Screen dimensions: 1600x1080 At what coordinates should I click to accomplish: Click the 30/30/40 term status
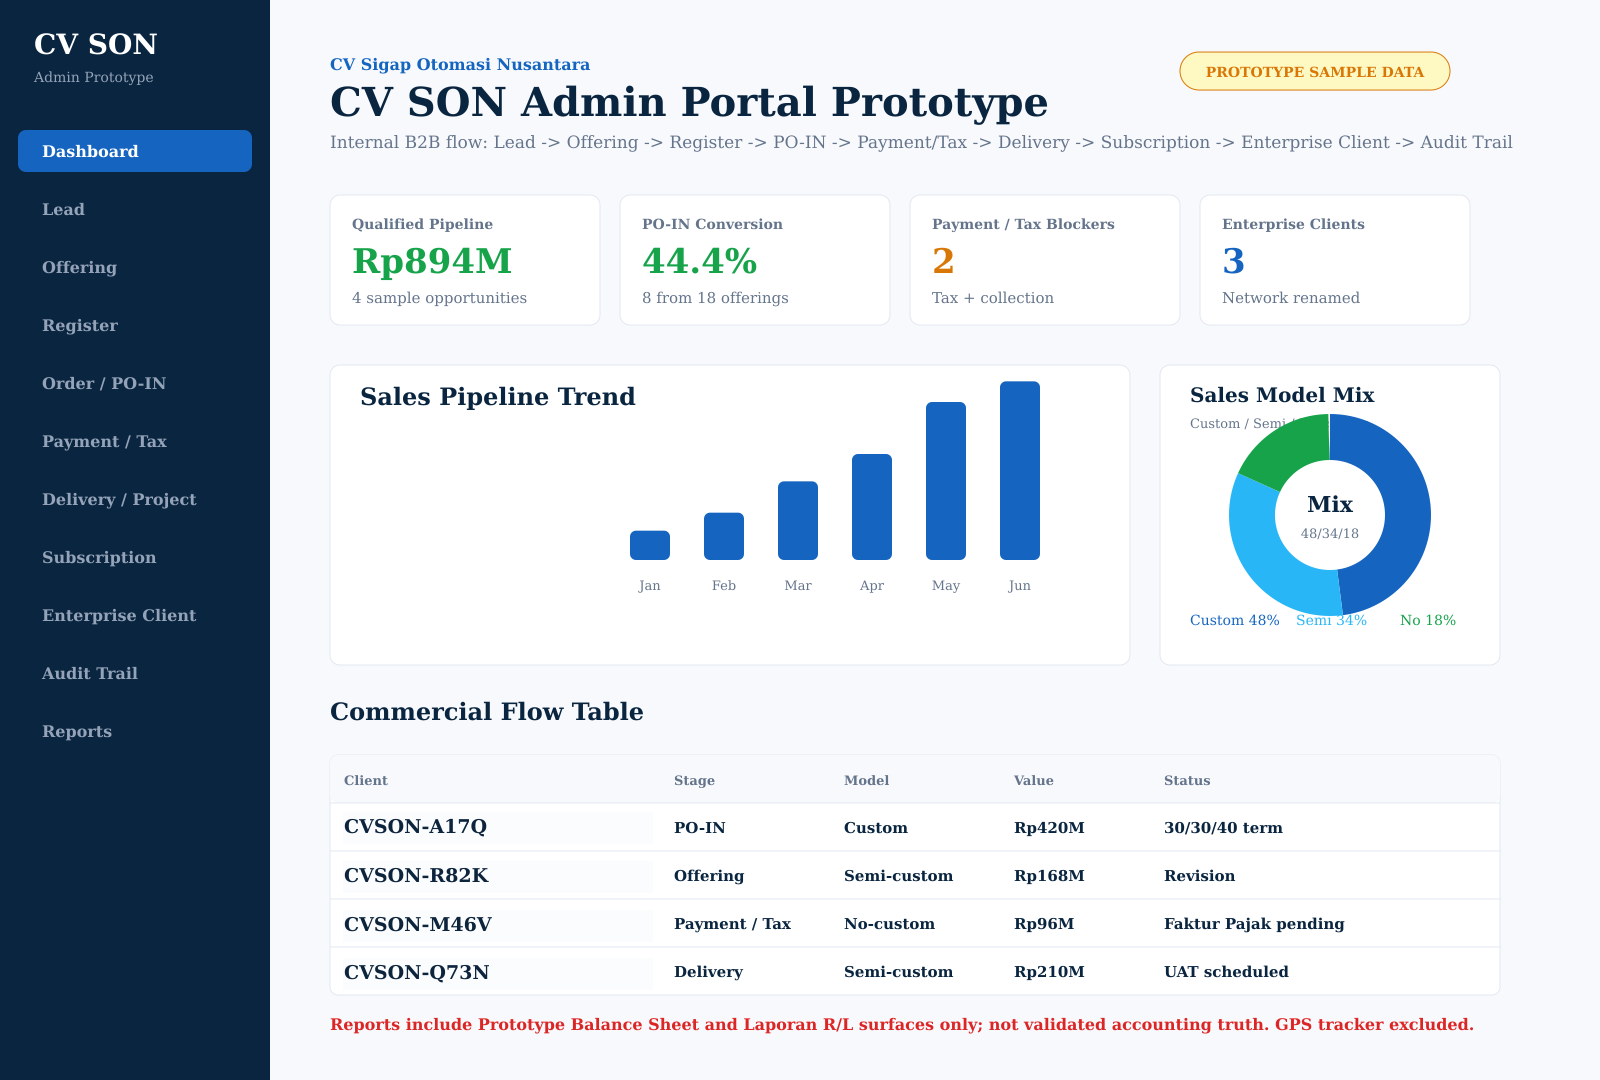[1223, 828]
